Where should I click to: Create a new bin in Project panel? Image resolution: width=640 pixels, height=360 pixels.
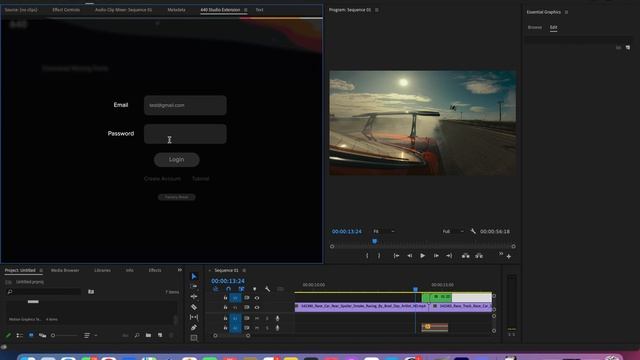tap(148, 335)
